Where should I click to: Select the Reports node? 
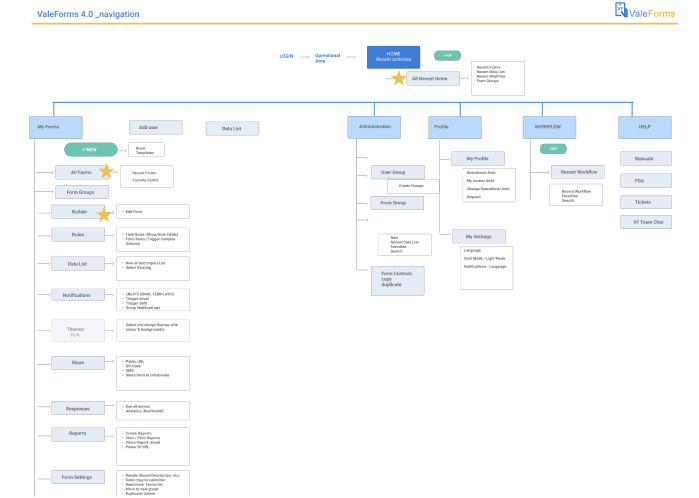pos(78,434)
